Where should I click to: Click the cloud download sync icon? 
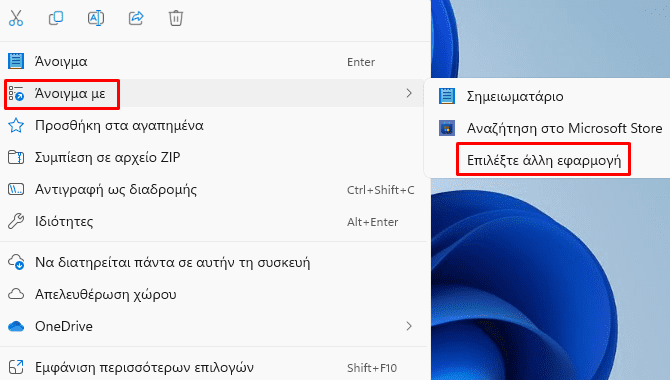[x=16, y=262]
